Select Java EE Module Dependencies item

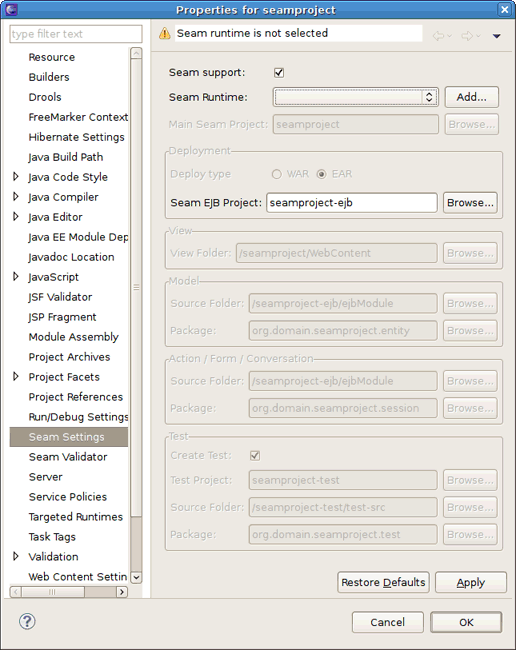[x=78, y=237]
